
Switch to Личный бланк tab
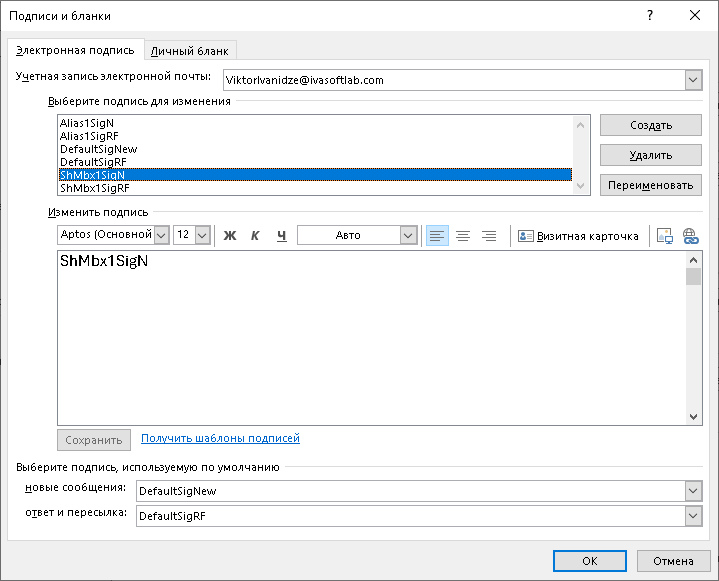190,51
